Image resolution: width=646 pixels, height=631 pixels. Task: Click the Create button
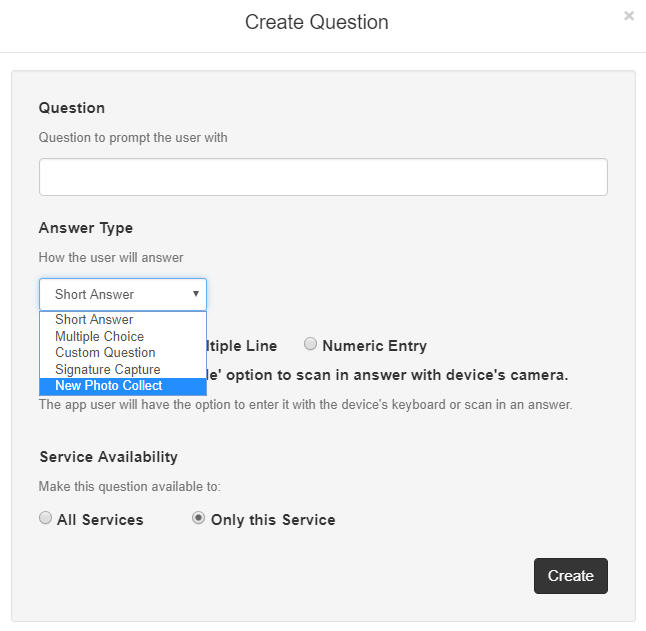point(571,576)
